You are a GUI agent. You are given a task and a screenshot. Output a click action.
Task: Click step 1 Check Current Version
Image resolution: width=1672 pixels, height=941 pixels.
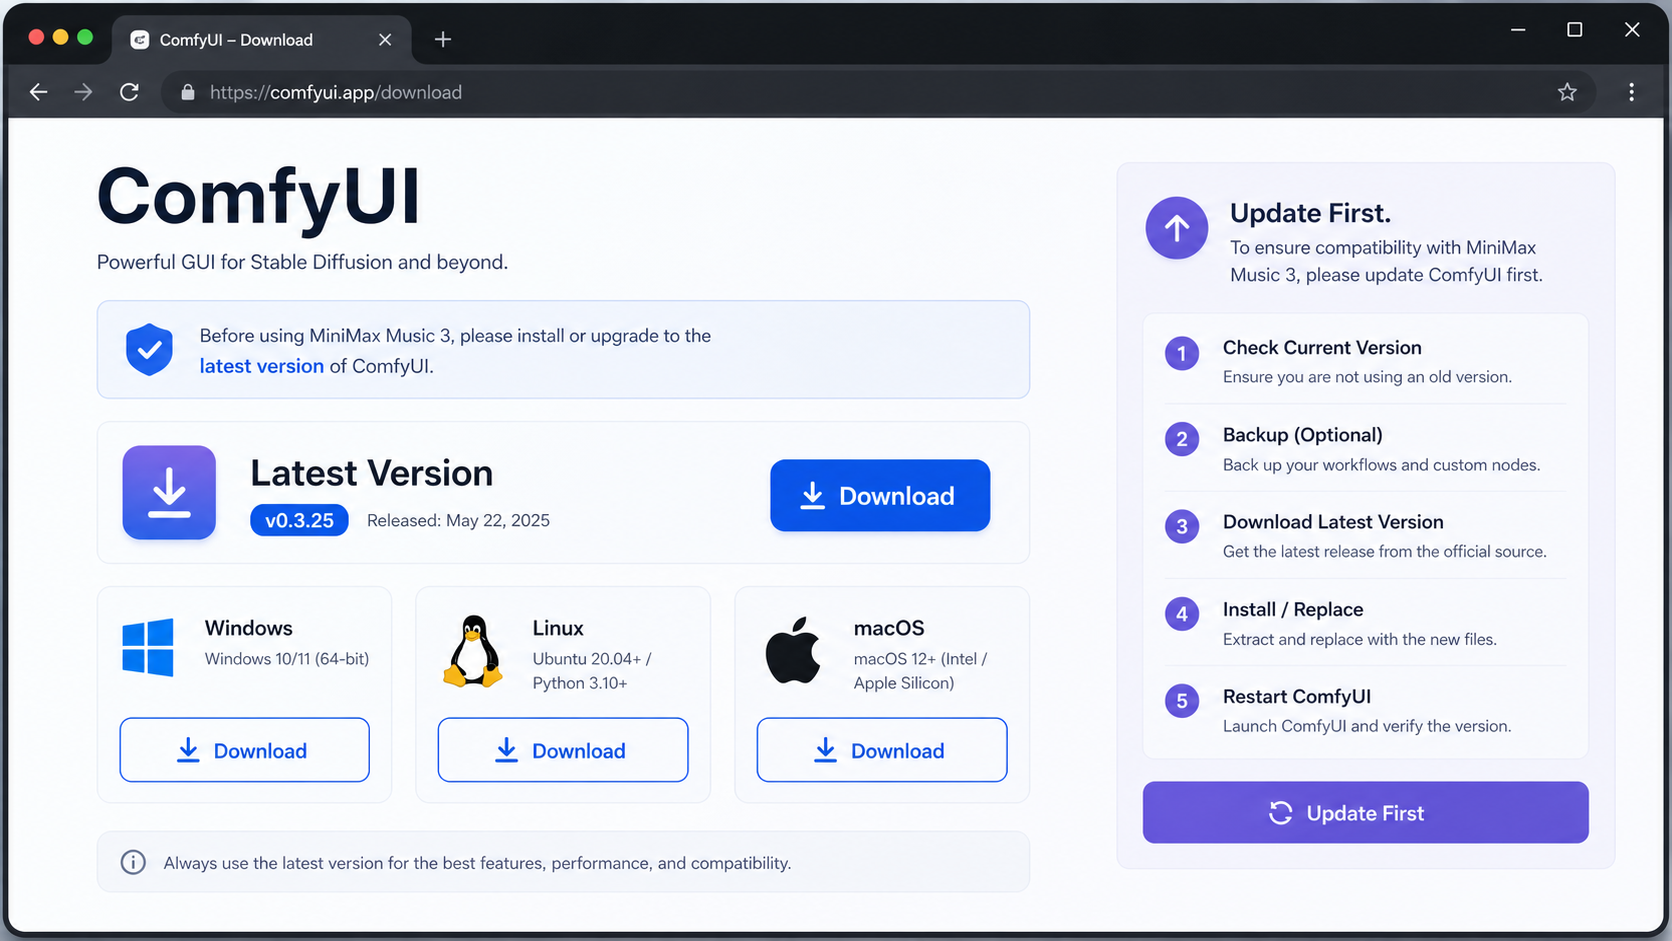click(1365, 360)
